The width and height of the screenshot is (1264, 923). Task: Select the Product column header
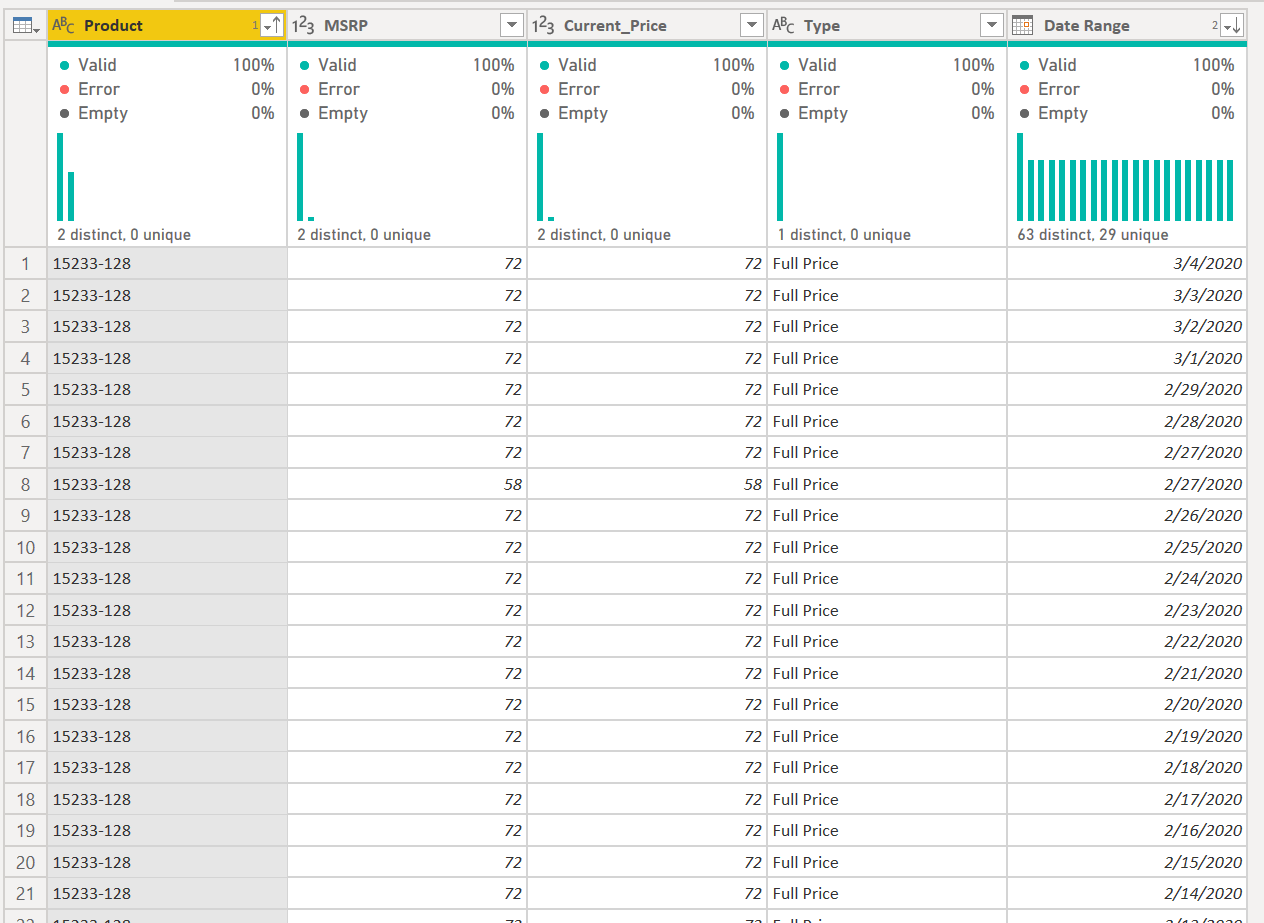[x=167, y=26]
